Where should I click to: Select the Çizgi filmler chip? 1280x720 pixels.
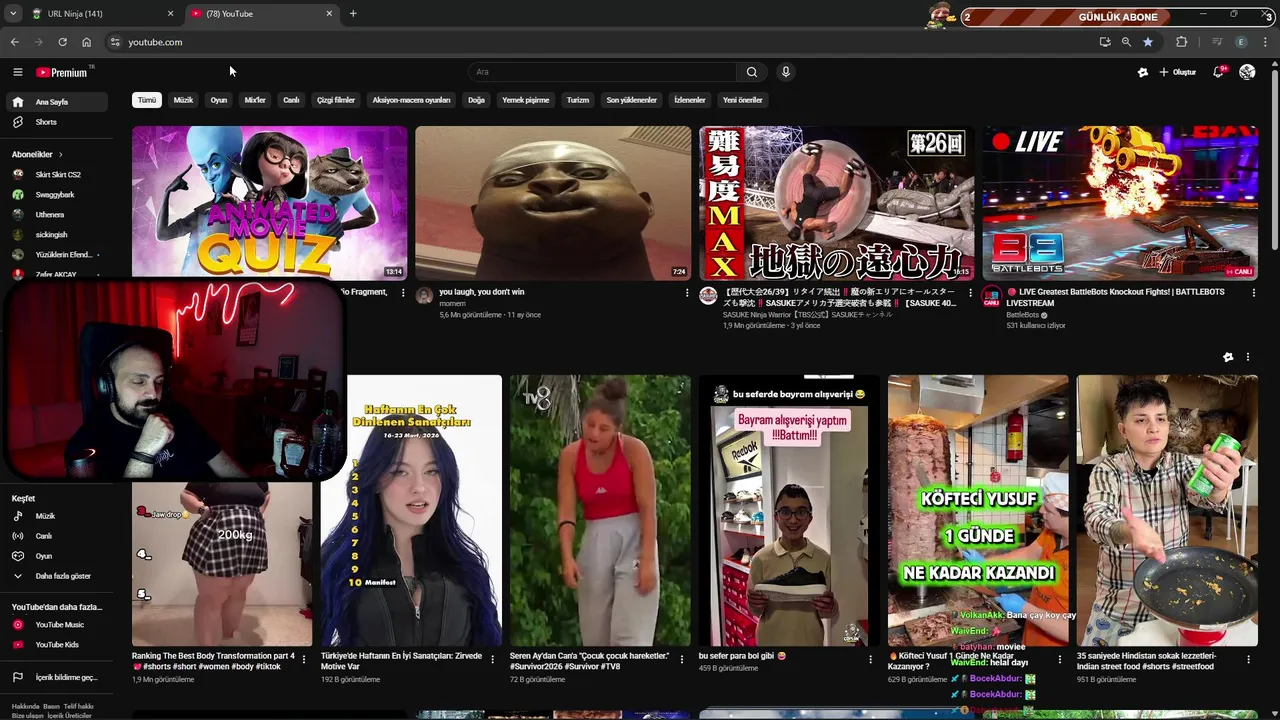(336, 100)
